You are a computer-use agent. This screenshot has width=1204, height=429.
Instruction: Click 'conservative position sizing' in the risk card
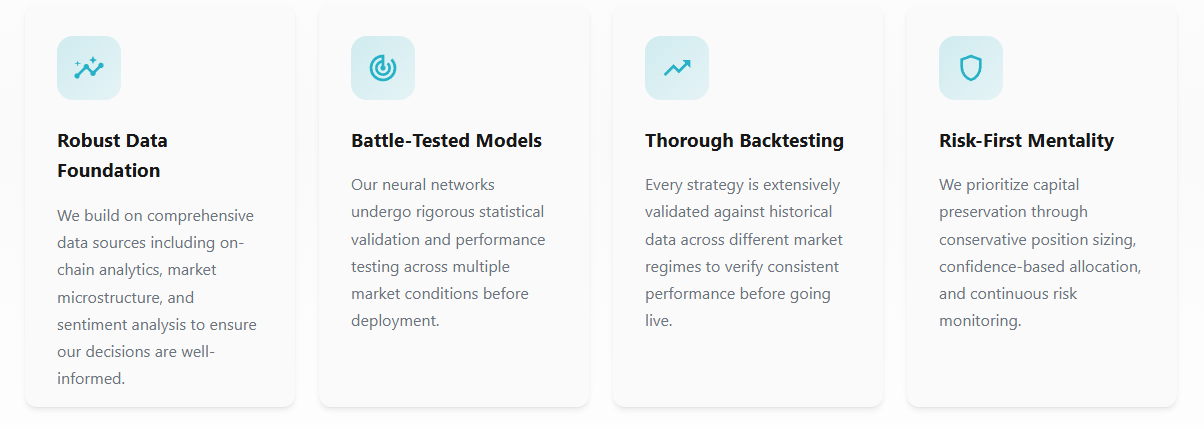click(x=1036, y=240)
